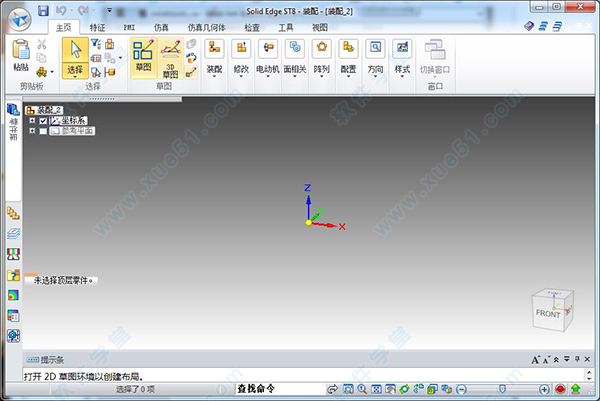Click the zoom slider handle
Viewport: 600px width, 401px height.
click(x=502, y=389)
